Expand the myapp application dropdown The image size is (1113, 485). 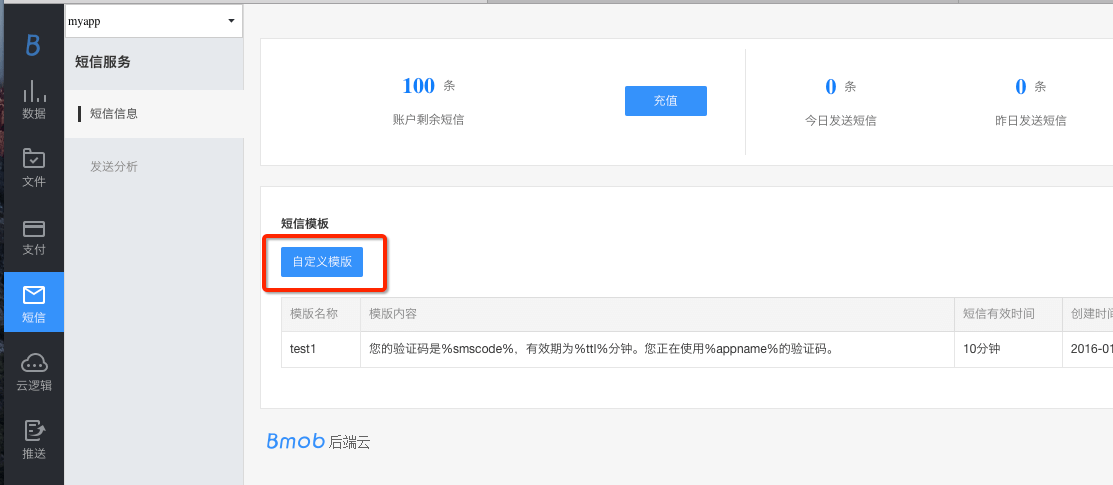[x=153, y=21]
